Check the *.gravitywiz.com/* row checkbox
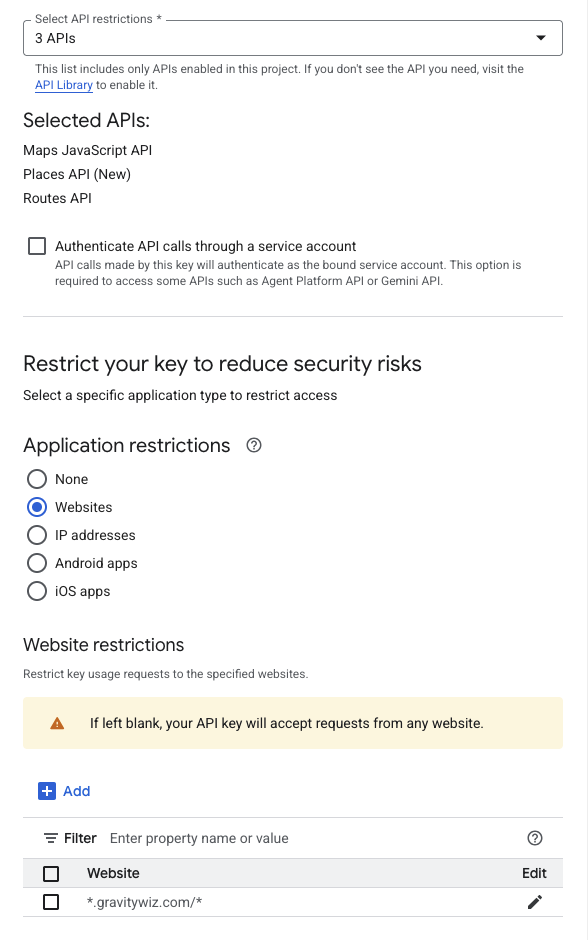 51,902
